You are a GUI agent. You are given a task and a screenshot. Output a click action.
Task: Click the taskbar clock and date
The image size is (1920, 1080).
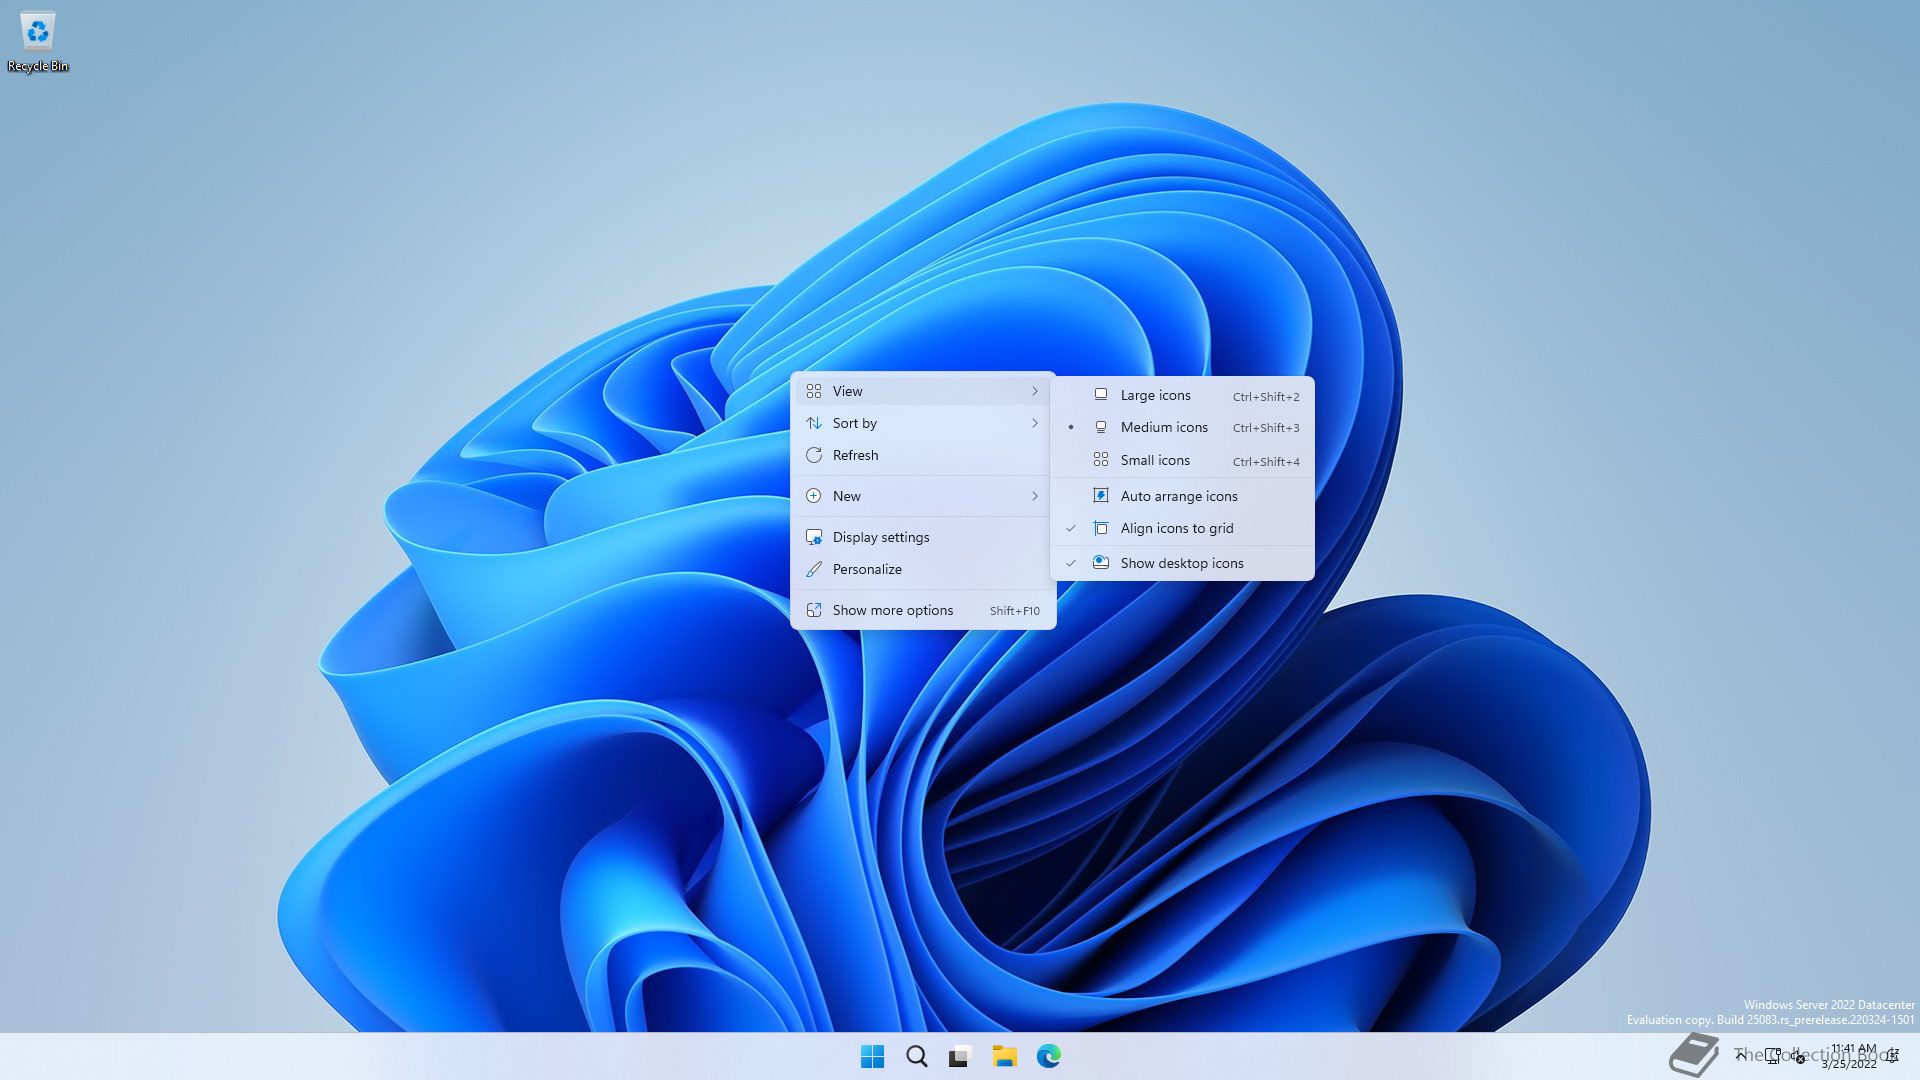click(x=1851, y=1056)
